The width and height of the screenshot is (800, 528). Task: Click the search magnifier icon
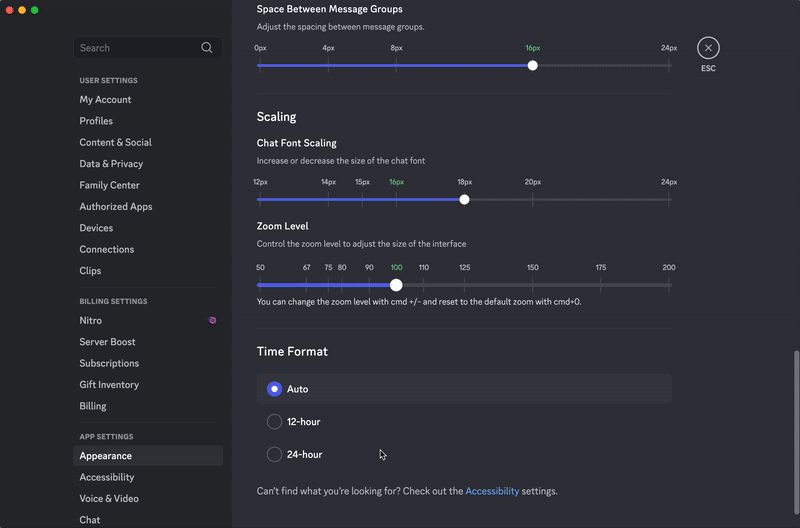[x=207, y=47]
